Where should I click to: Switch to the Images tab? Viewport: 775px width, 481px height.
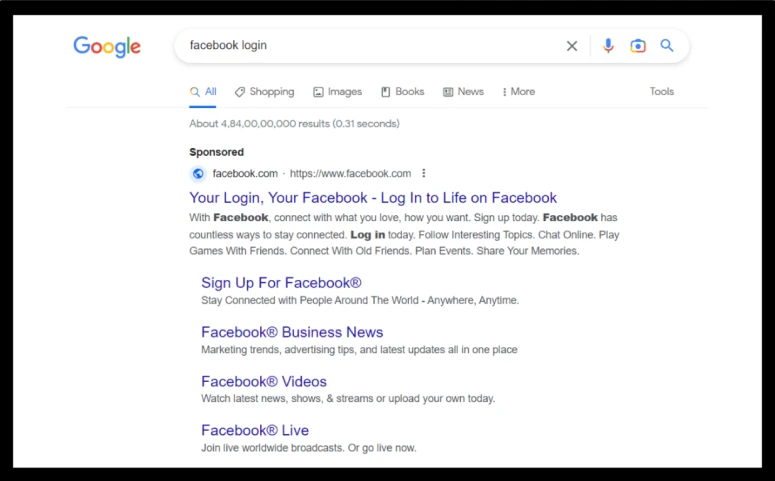tap(338, 91)
